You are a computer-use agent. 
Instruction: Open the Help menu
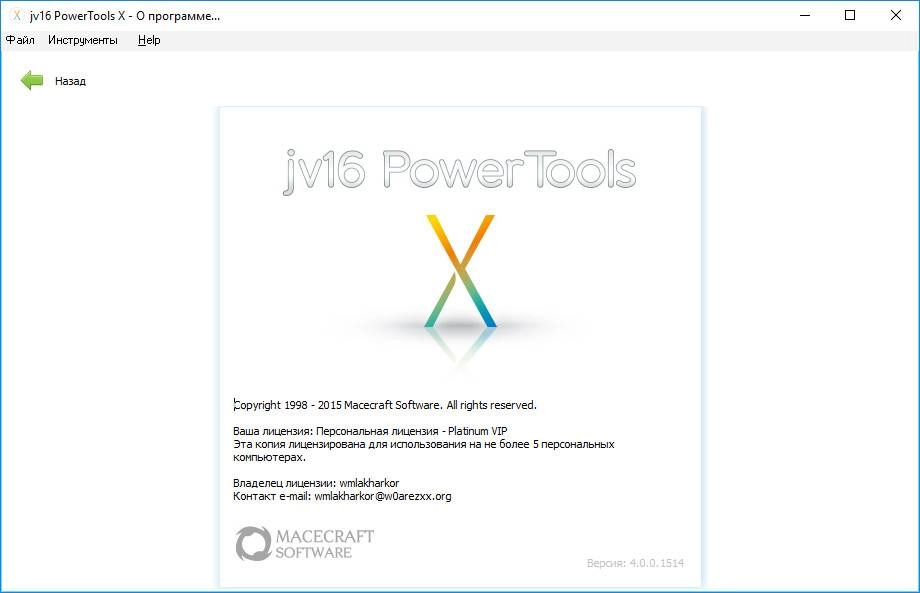[149, 40]
